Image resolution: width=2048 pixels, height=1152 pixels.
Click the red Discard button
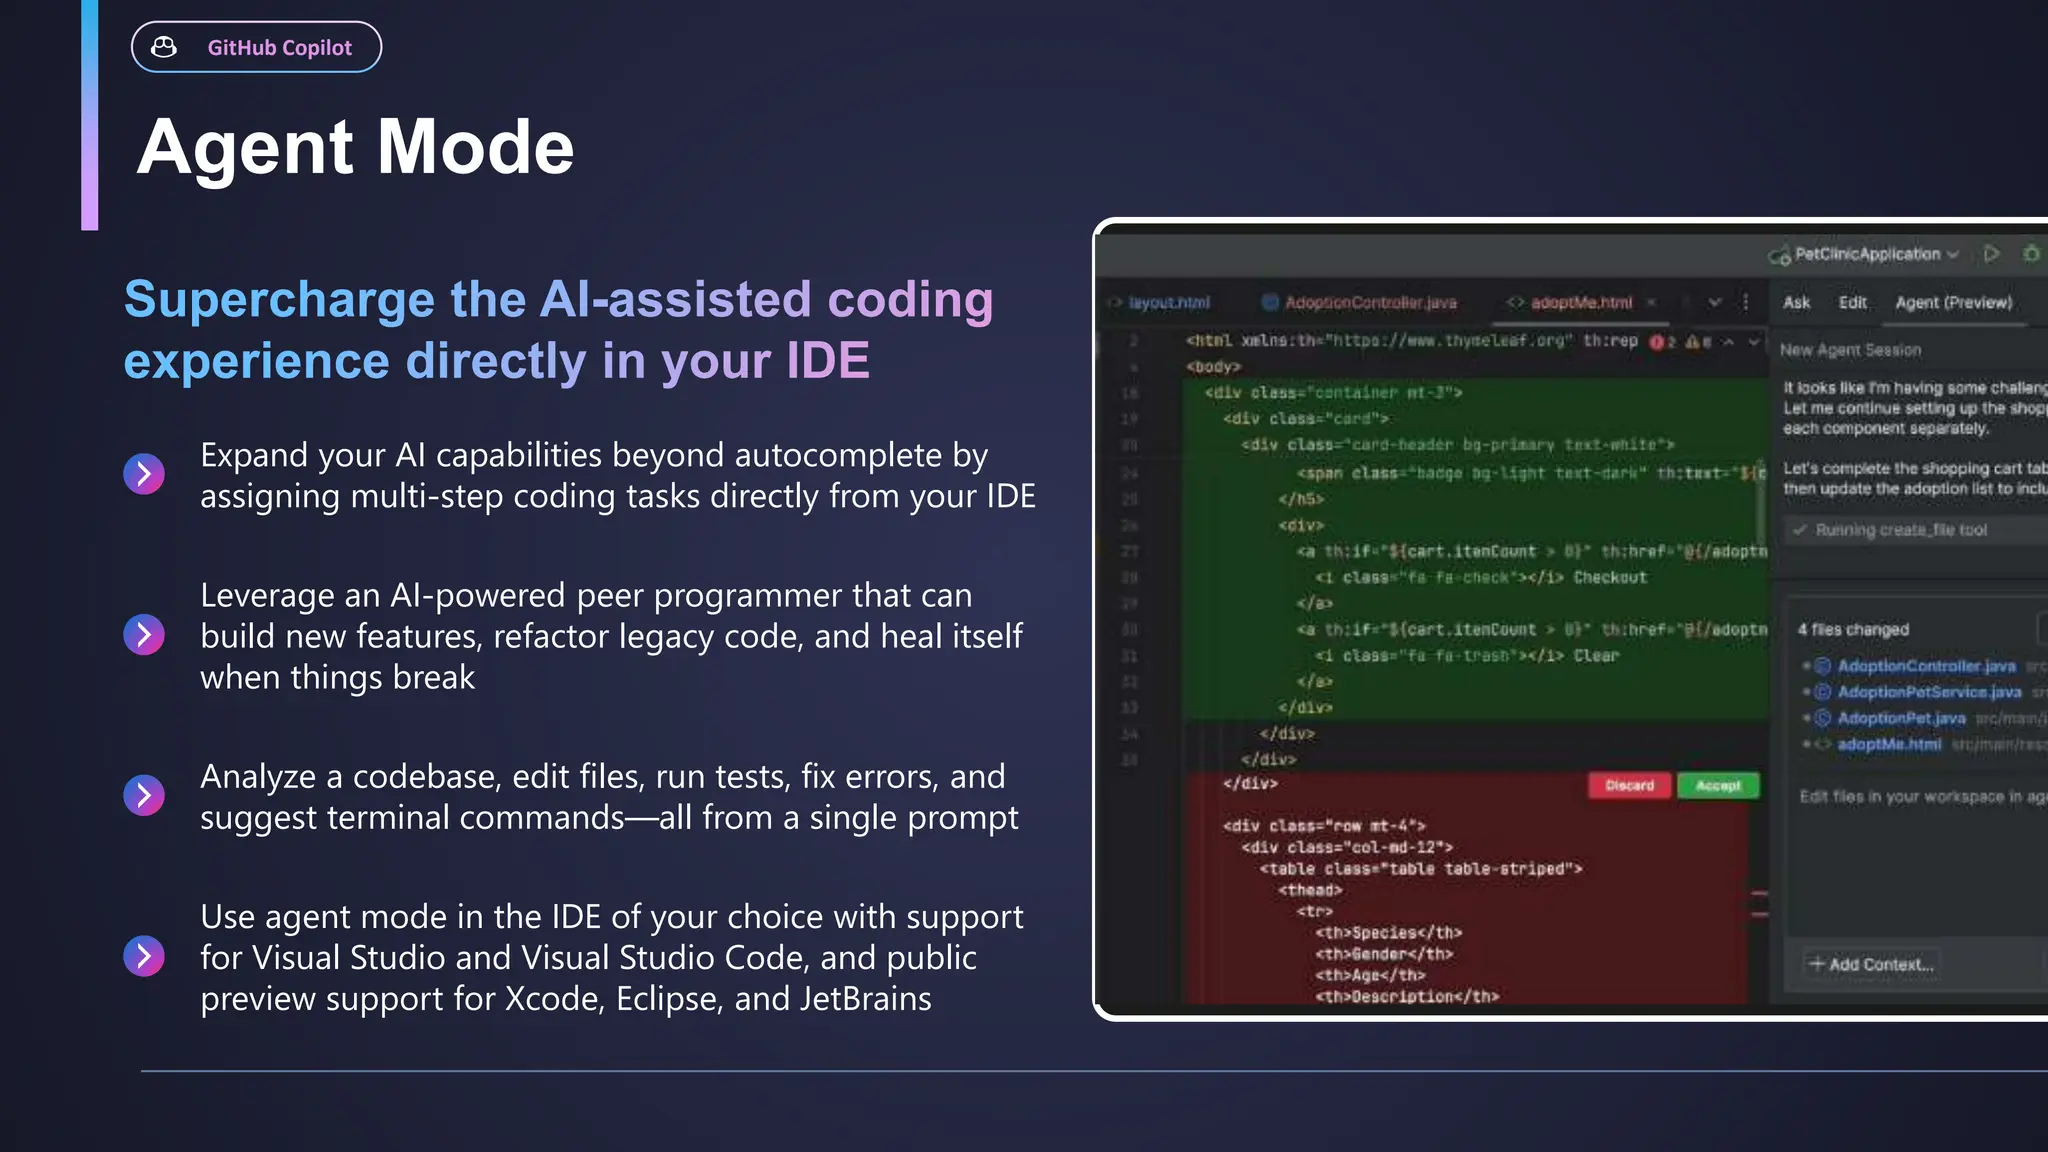[x=1629, y=785]
